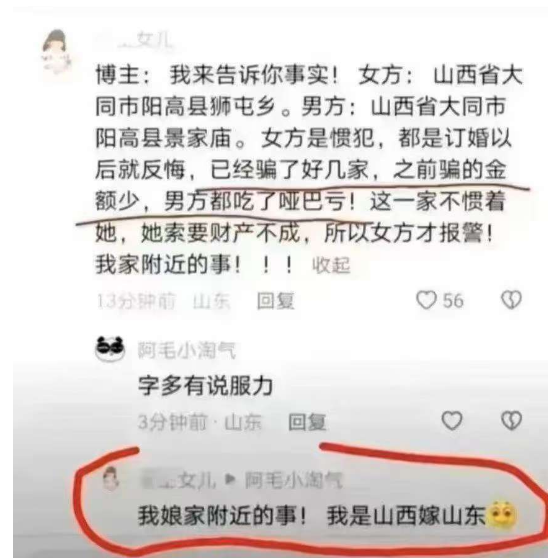Open the blurred 女儿 username above 博主 comment
Image resolution: width=548 pixels, height=558 pixels.
click(x=137, y=40)
